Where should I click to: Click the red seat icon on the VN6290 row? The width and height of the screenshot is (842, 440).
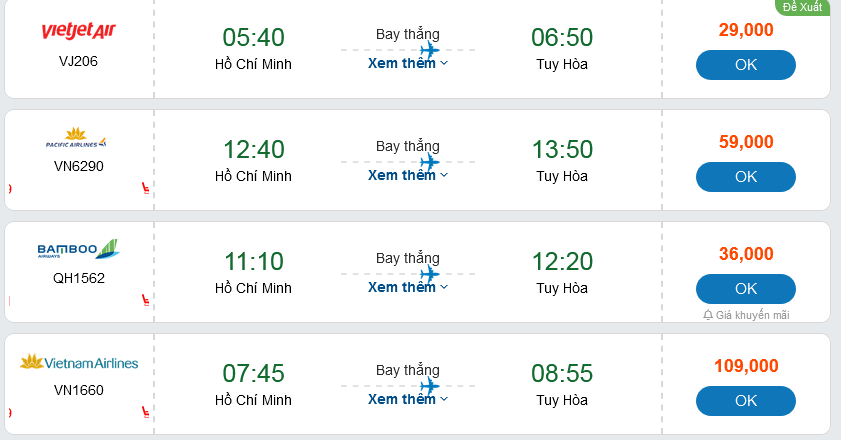tap(145, 187)
